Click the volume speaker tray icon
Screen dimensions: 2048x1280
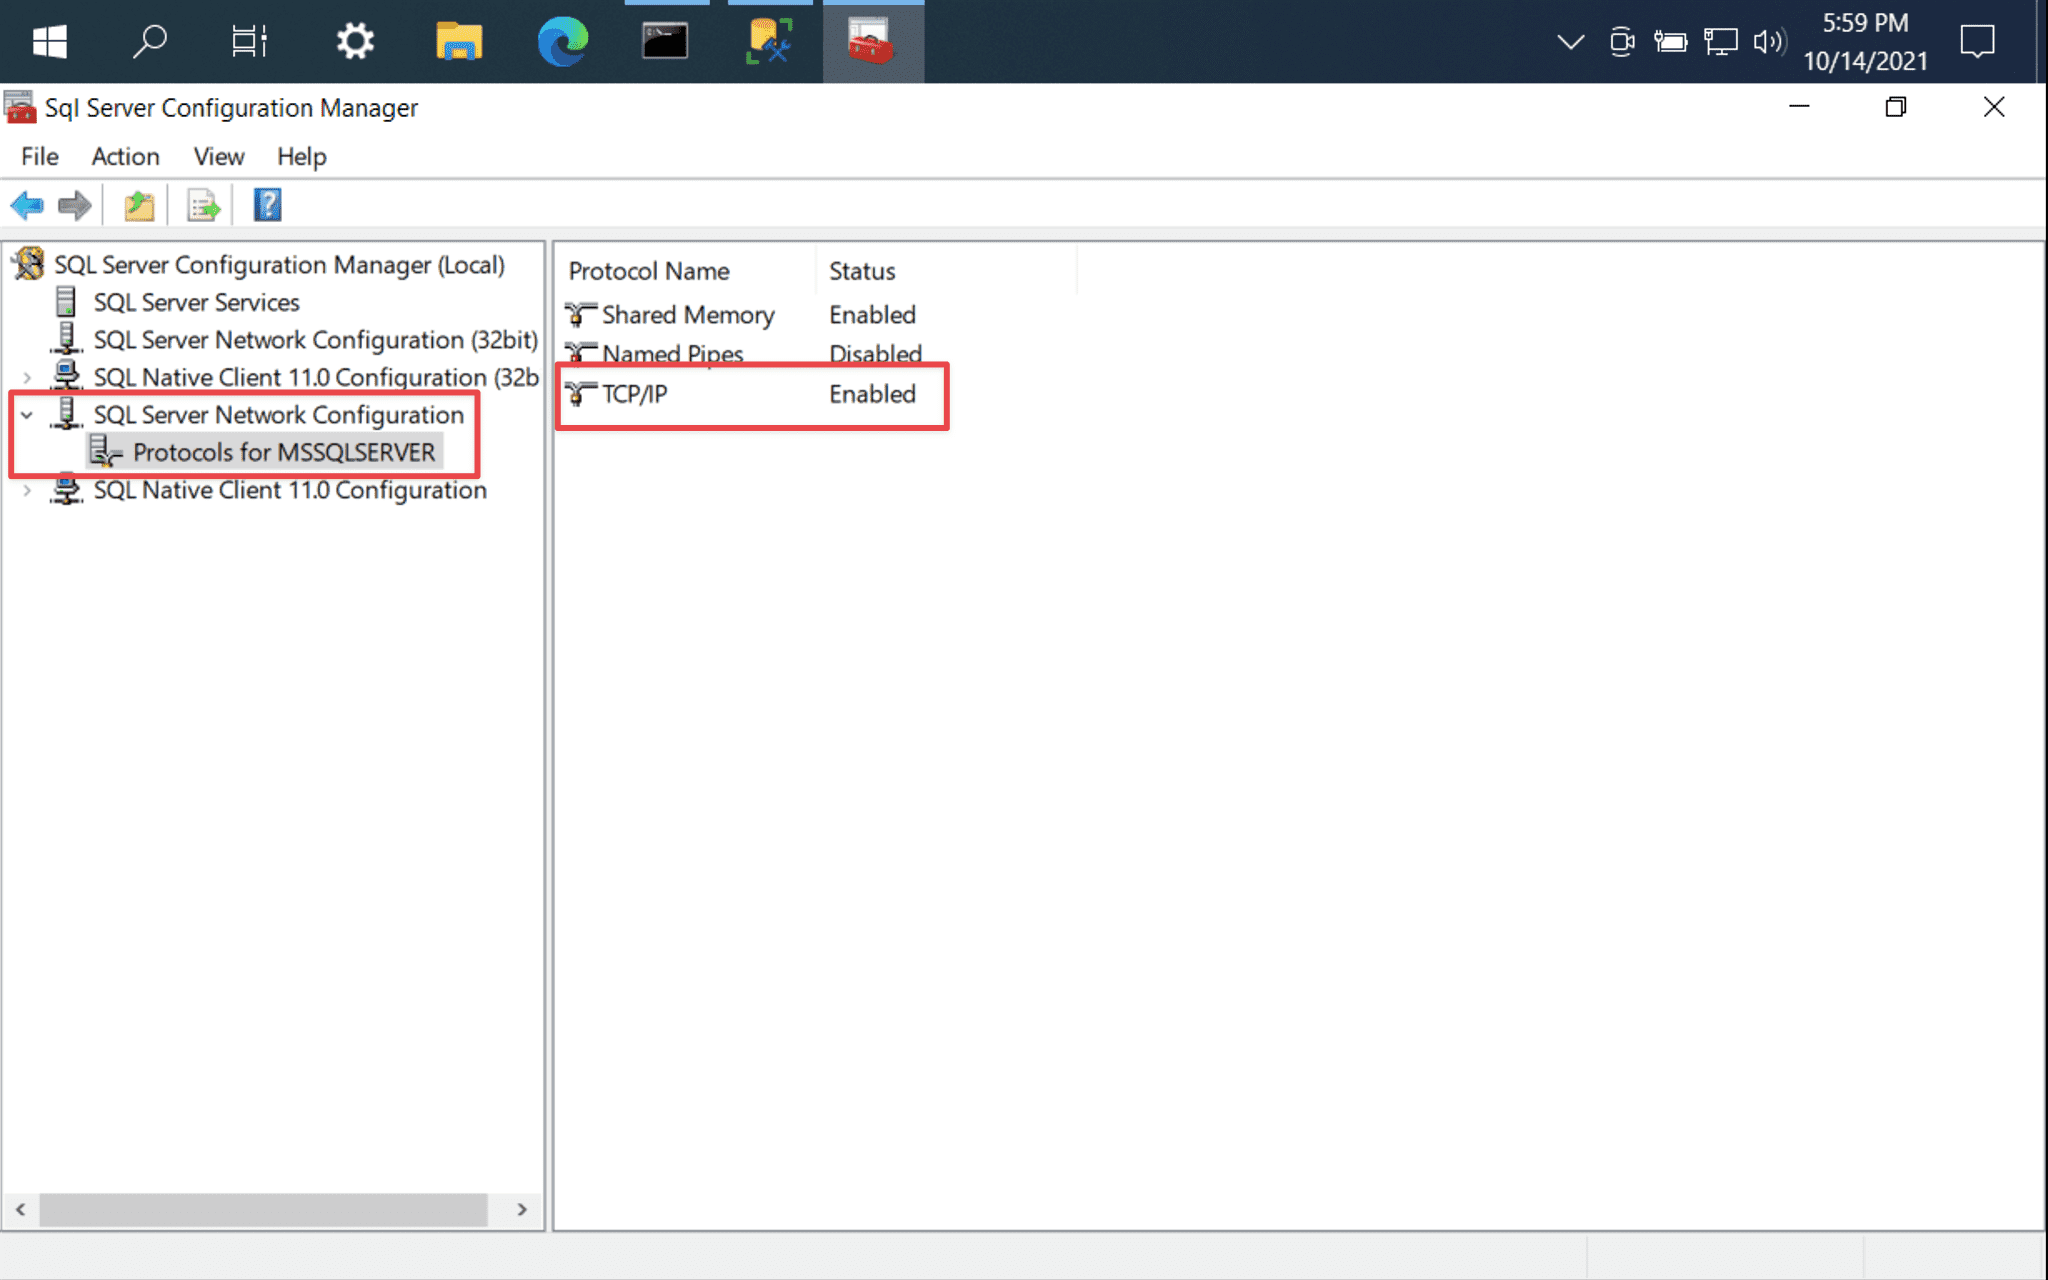click(x=1768, y=42)
